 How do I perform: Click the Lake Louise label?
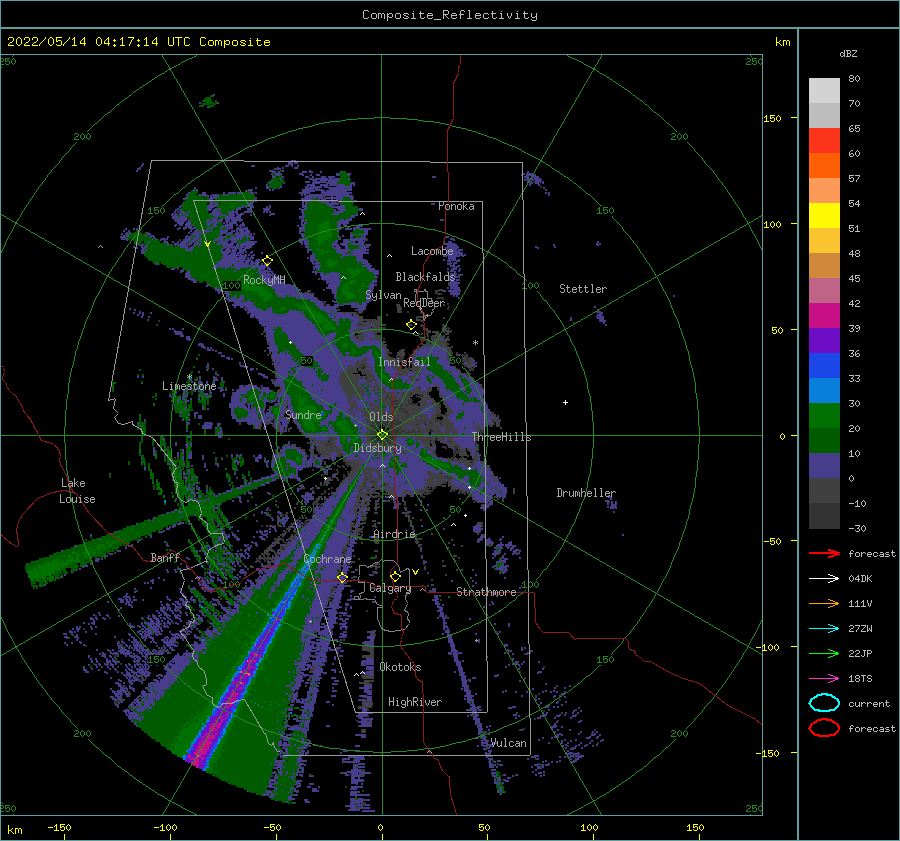77,491
